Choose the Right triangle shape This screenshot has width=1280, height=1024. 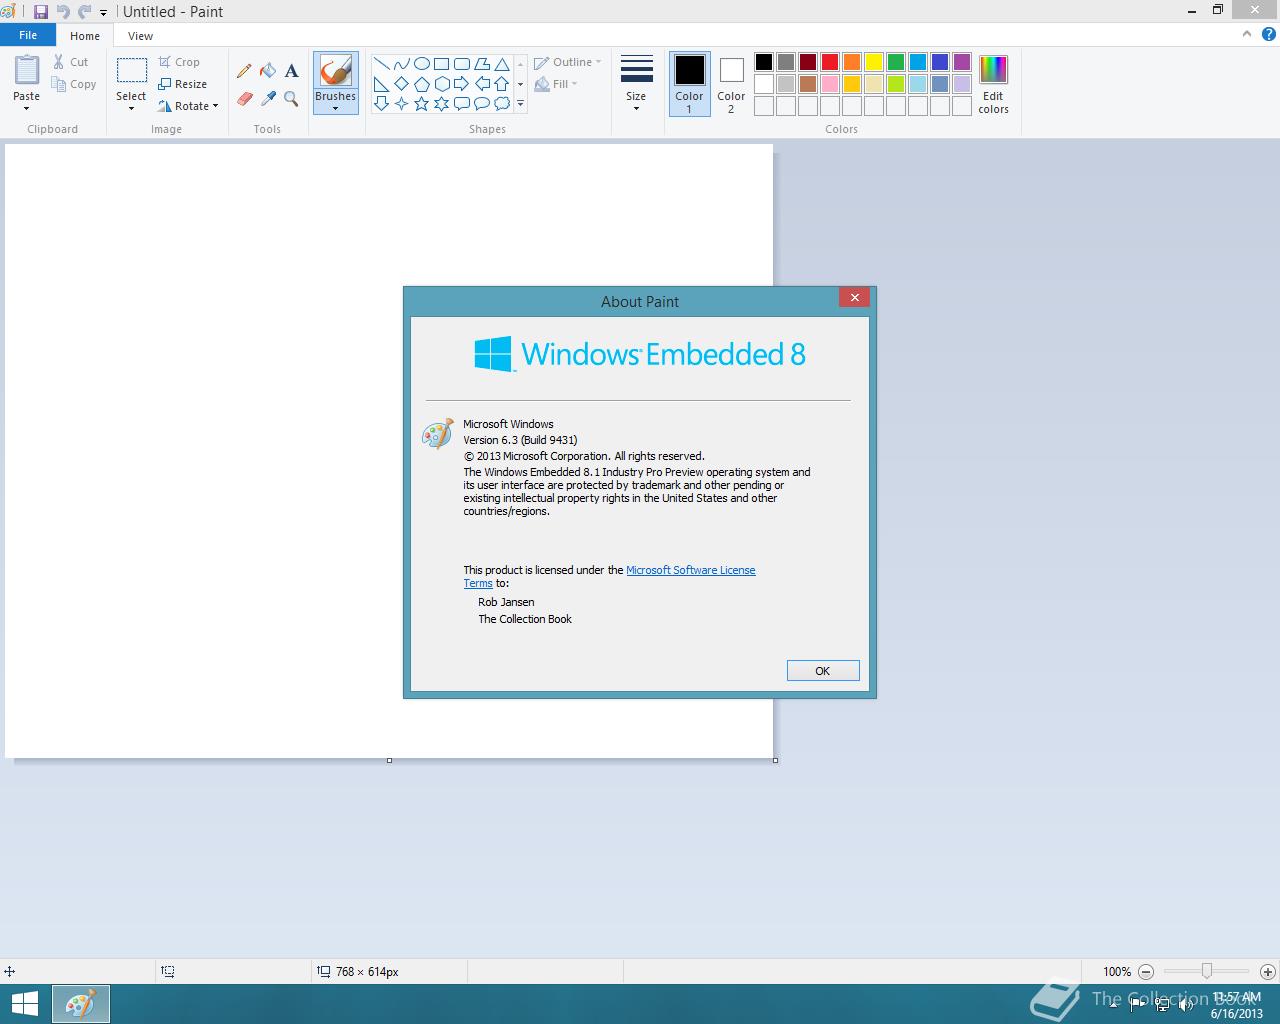tap(382, 84)
